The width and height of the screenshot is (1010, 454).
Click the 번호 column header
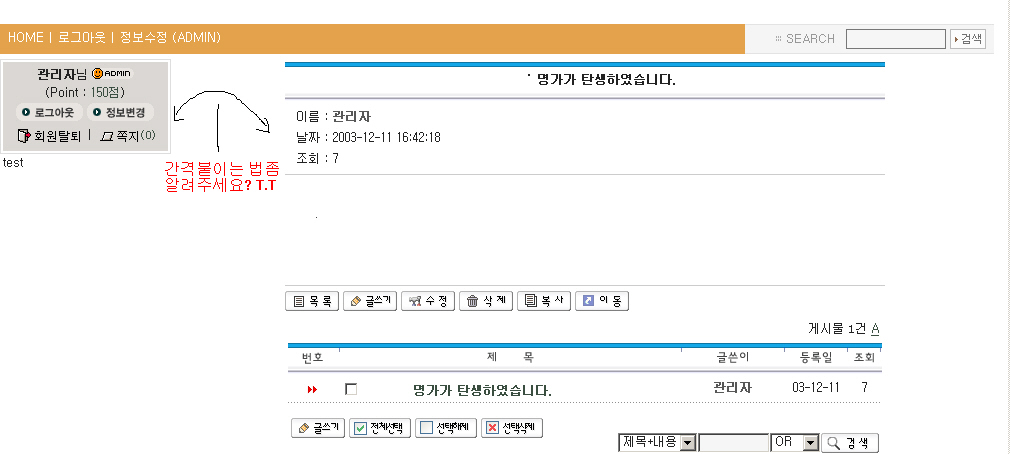tap(312, 357)
